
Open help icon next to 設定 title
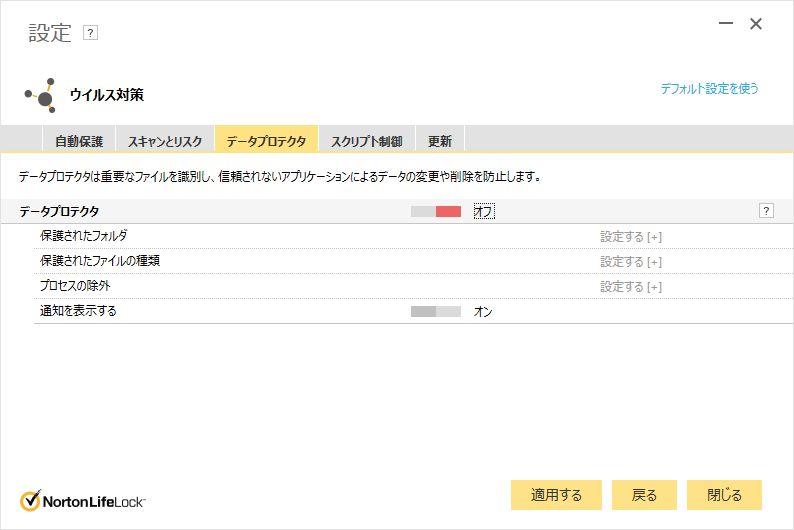click(90, 33)
